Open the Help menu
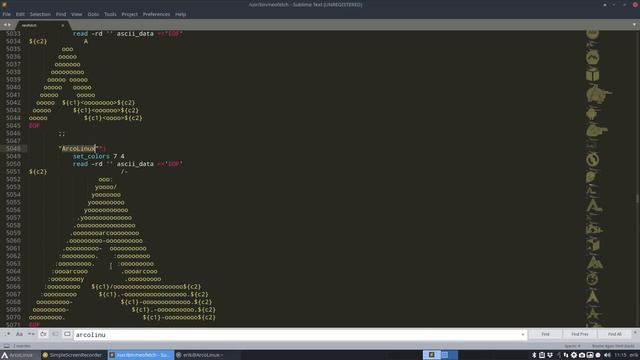 (180, 14)
